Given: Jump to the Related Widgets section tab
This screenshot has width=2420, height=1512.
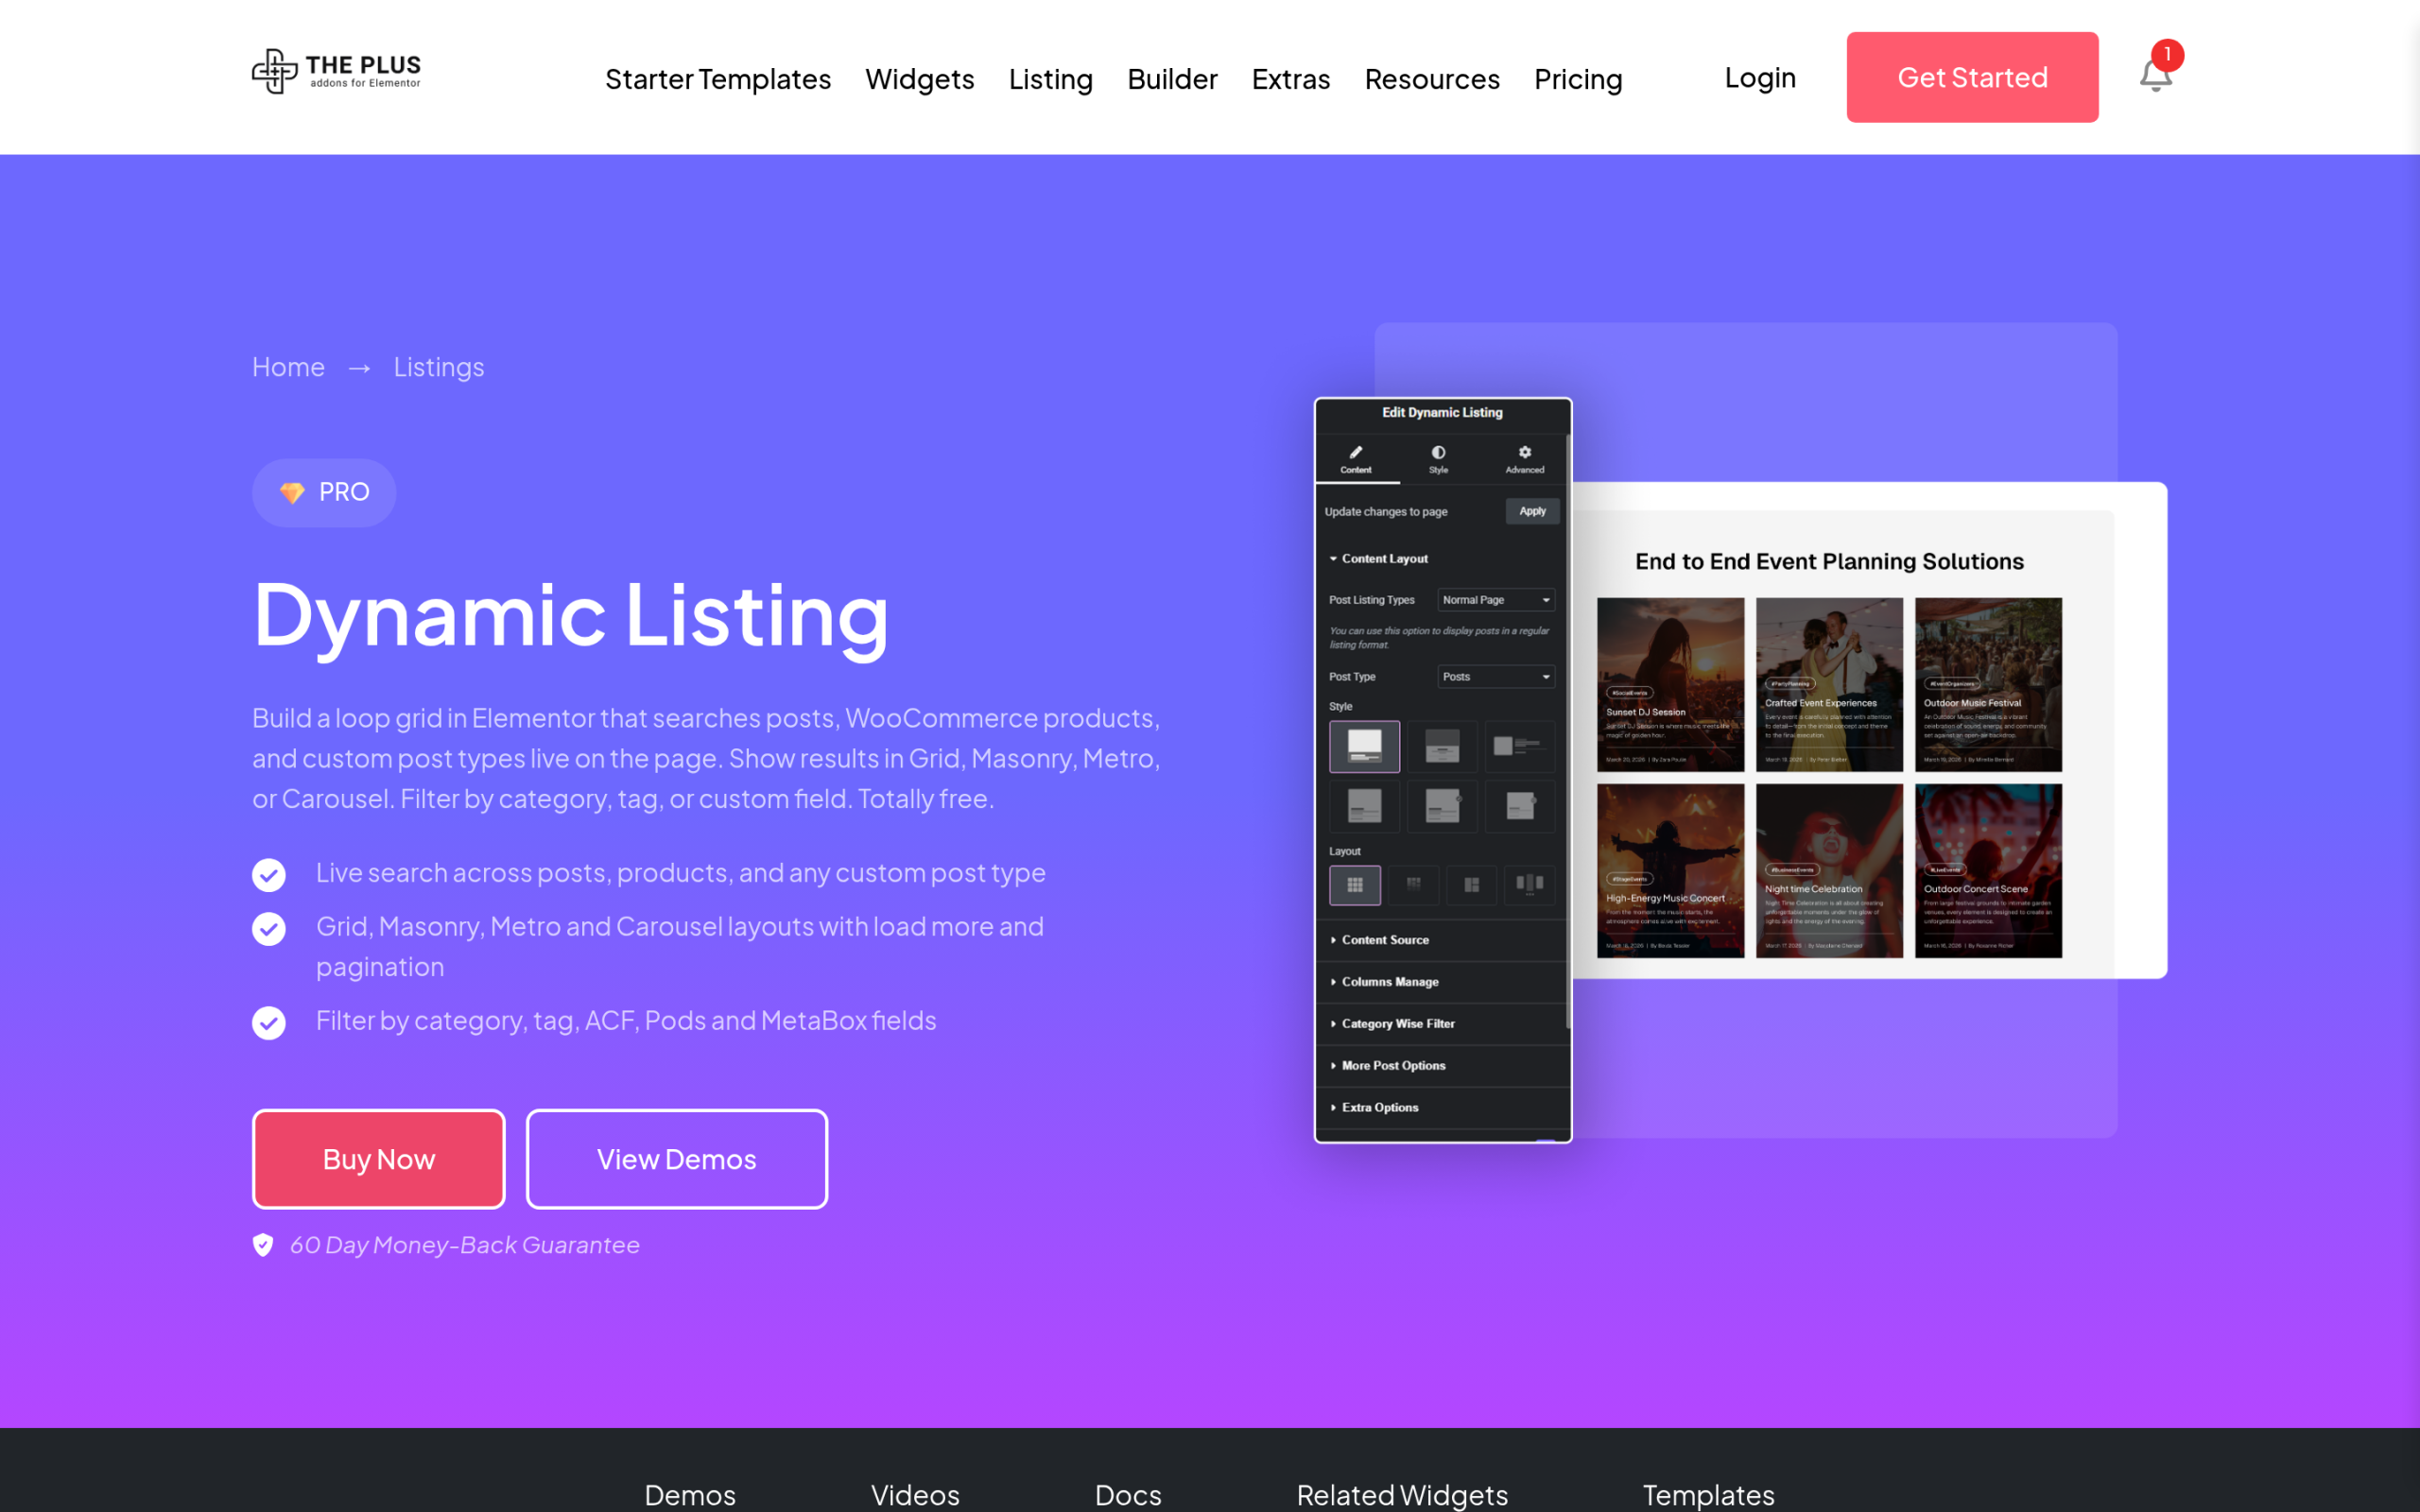Looking at the screenshot, I should [1402, 1494].
